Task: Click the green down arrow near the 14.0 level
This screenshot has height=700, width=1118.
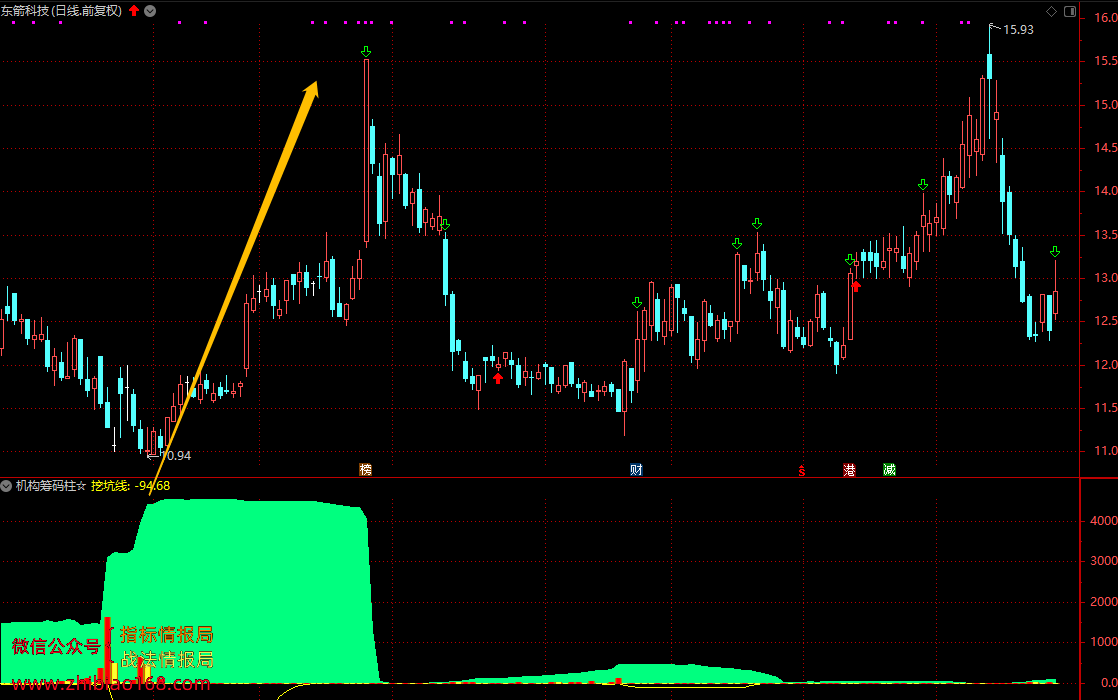Action: pos(923,185)
